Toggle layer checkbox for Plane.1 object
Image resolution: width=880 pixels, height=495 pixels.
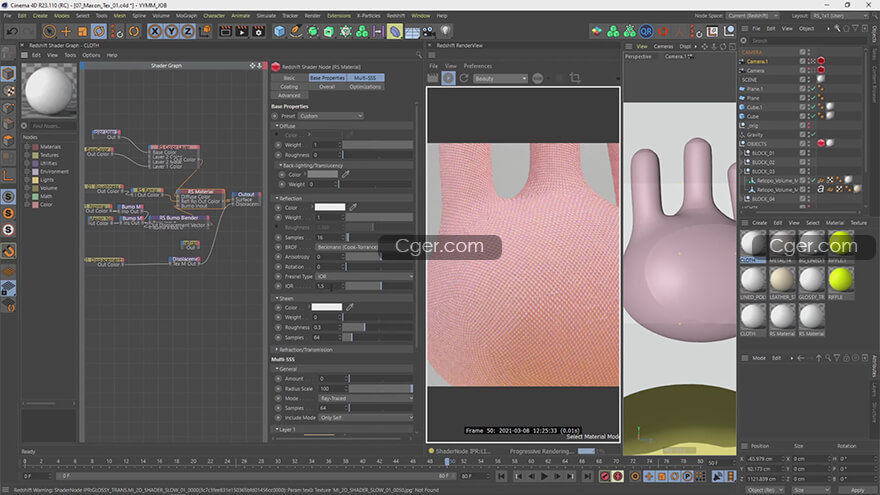[x=803, y=89]
